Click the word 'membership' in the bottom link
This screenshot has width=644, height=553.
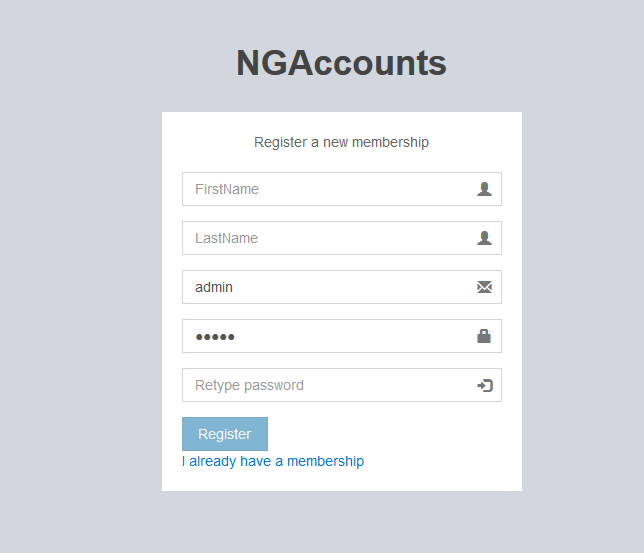[x=325, y=461]
